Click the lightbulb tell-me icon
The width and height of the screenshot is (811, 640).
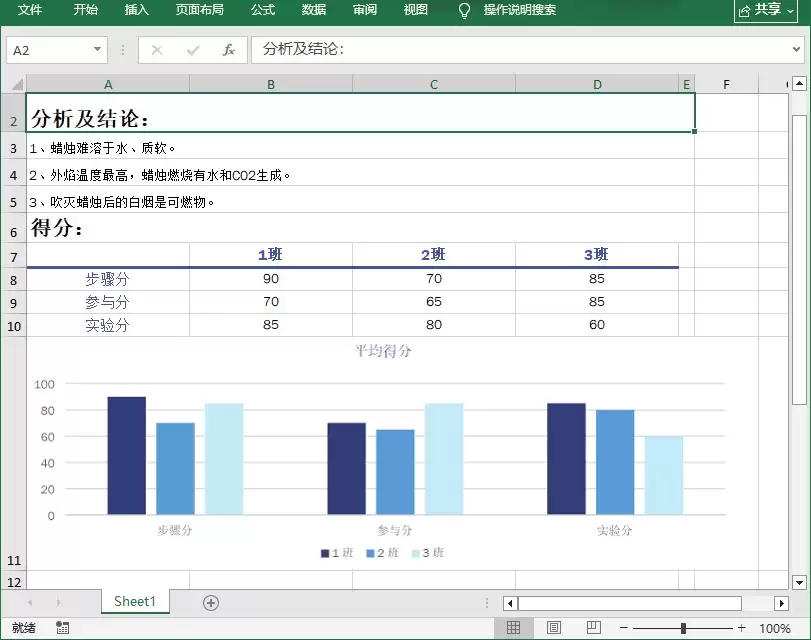[464, 10]
